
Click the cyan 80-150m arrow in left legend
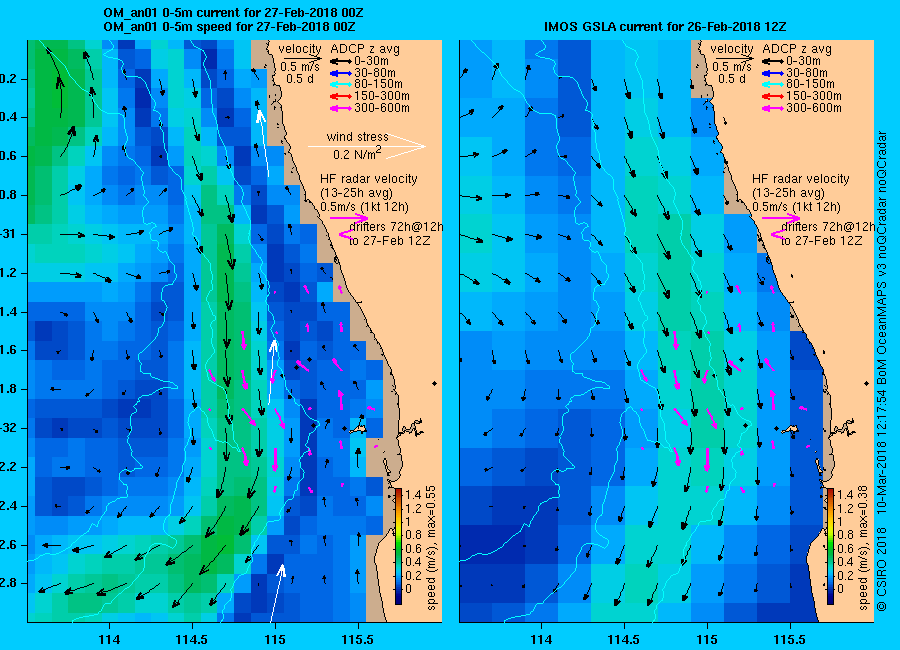pyautogui.click(x=341, y=84)
